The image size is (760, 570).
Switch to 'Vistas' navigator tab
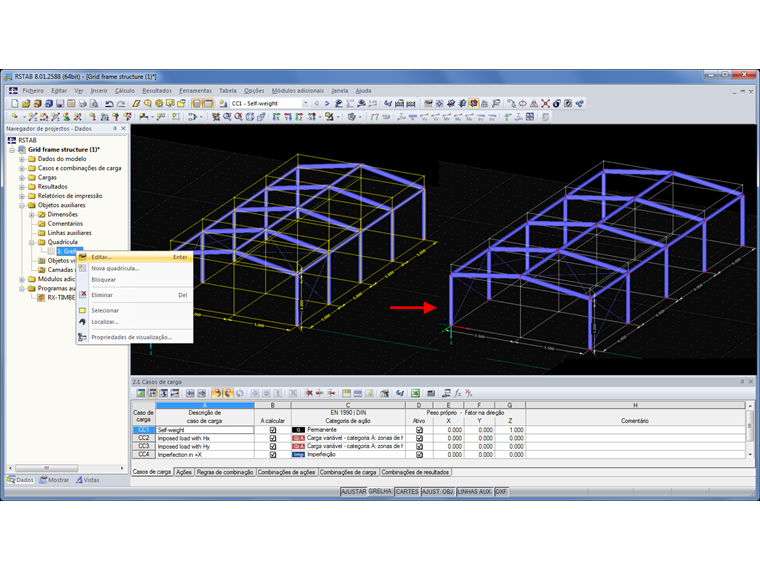point(88,480)
